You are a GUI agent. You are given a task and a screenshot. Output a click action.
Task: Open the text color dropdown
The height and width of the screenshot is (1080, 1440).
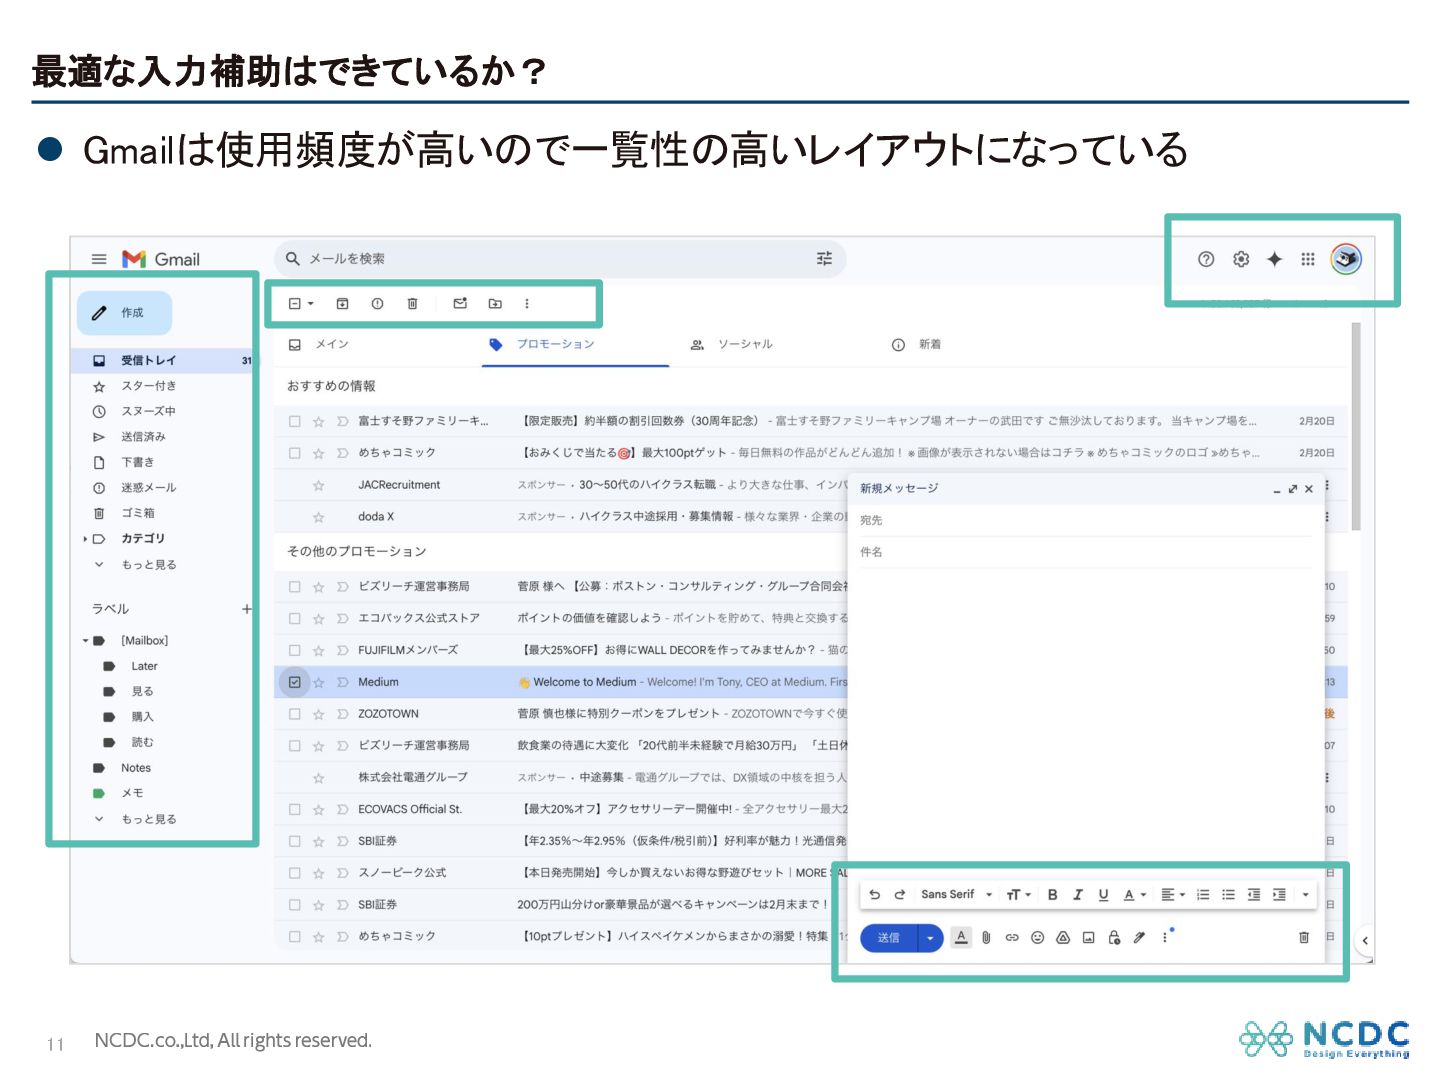(x=1134, y=895)
